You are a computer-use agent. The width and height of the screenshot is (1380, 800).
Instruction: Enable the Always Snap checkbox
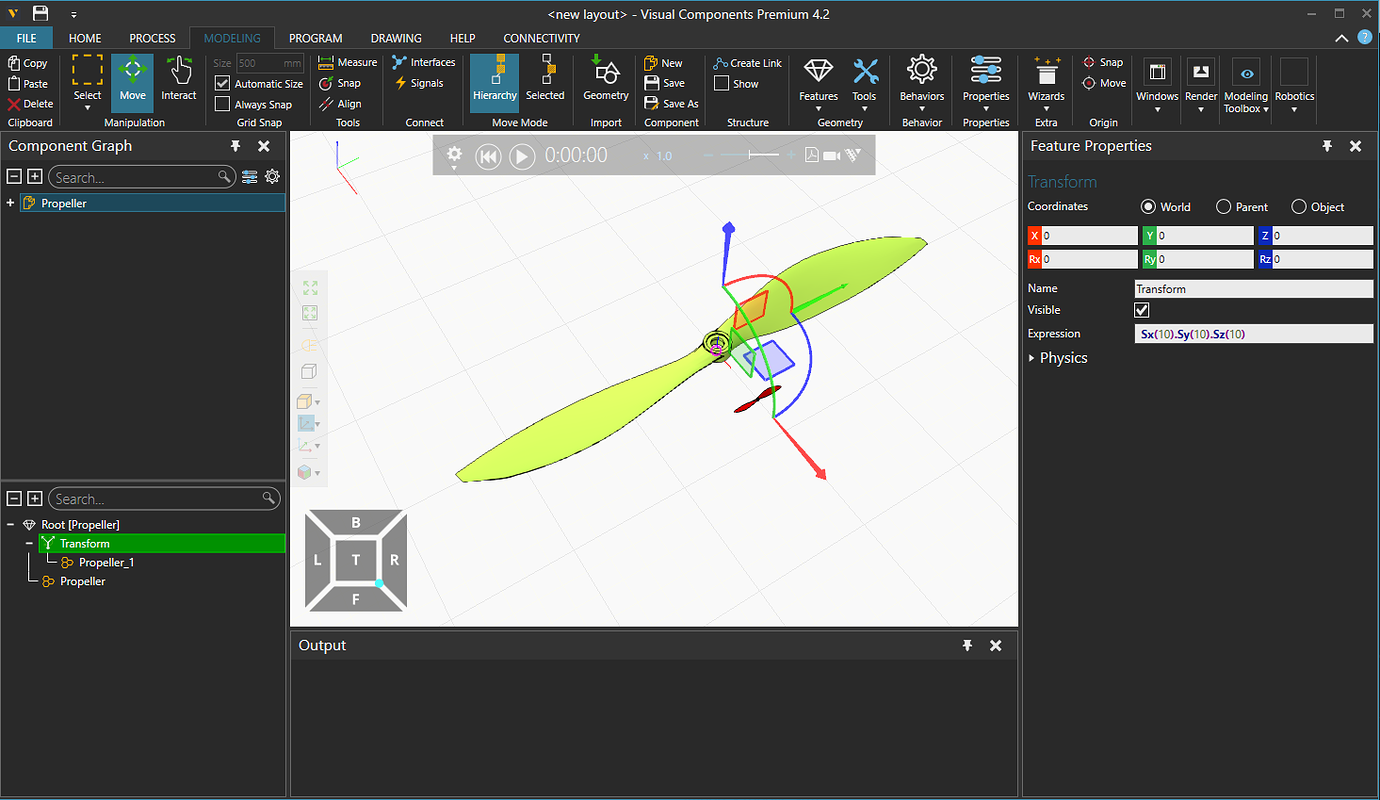point(223,105)
